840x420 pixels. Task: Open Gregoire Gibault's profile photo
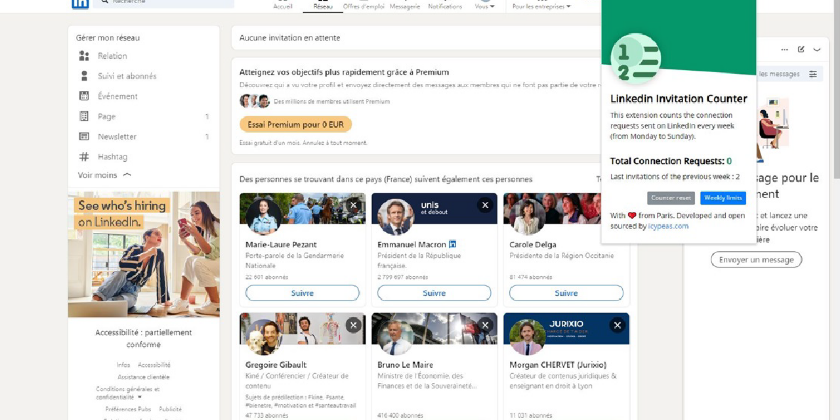pos(264,337)
